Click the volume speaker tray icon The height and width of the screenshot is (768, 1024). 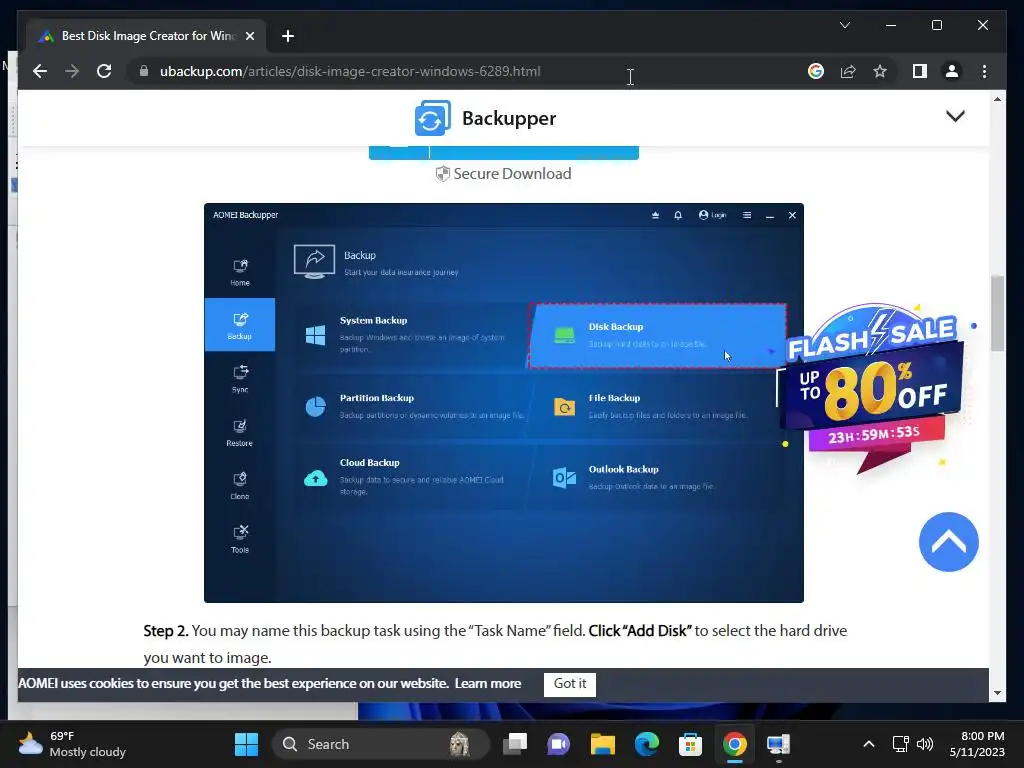[x=925, y=744]
